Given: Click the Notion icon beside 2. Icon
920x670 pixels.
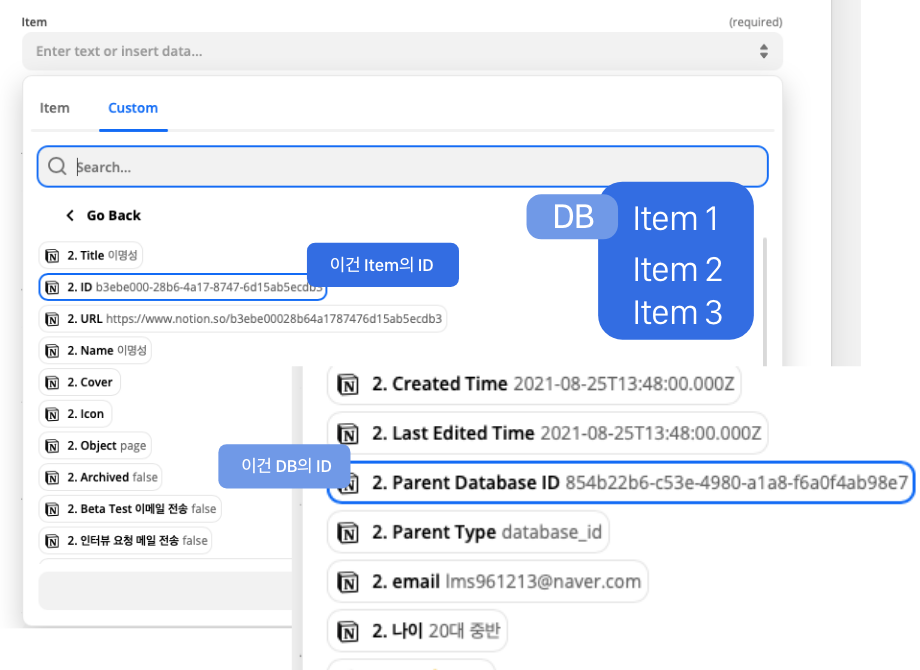Looking at the screenshot, I should tap(52, 414).
